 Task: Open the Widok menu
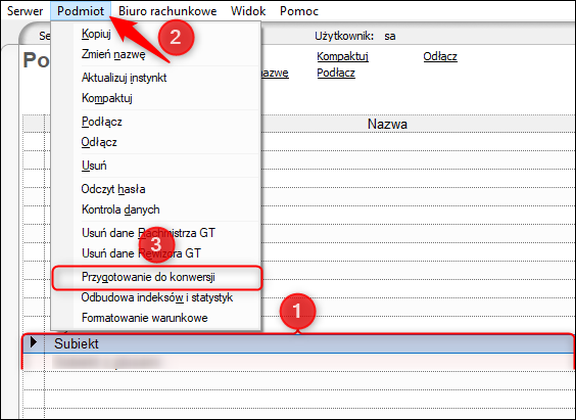tap(248, 11)
